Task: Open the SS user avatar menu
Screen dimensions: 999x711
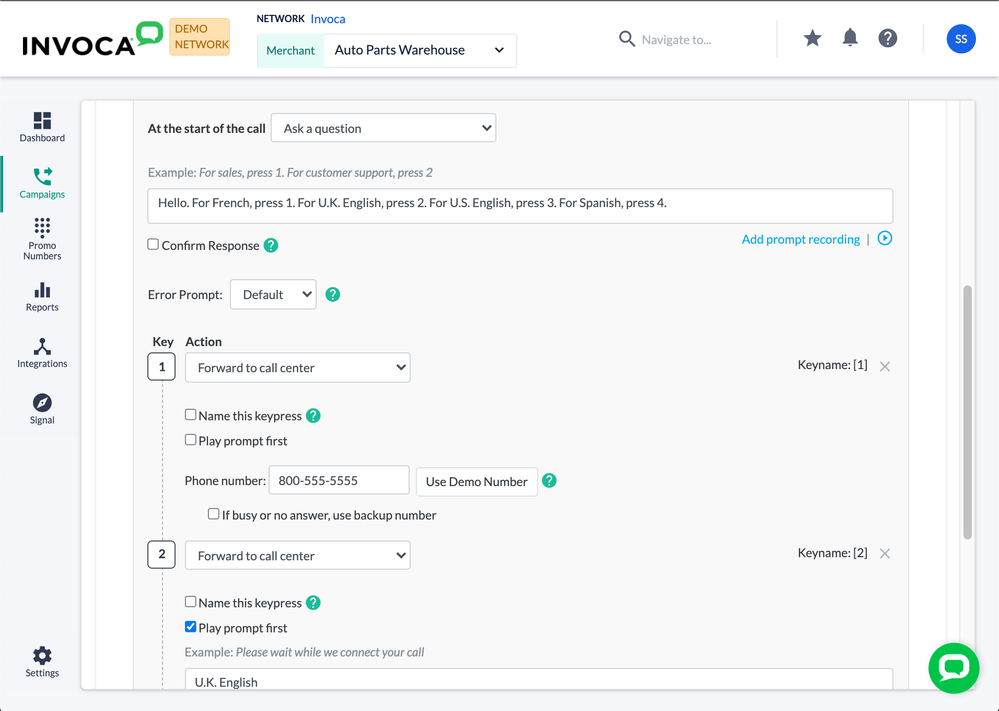Action: 960,39
